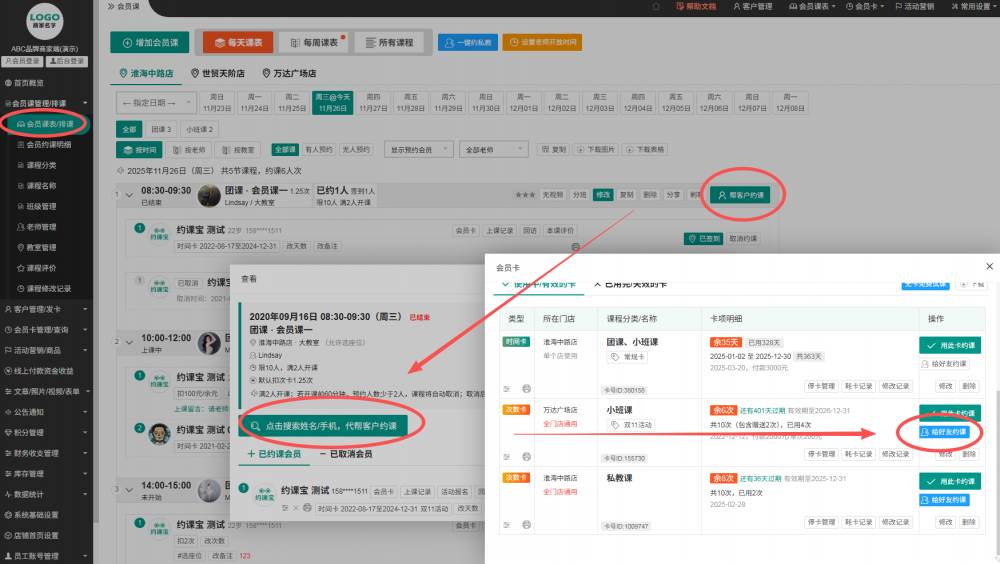This screenshot has height=564, width=1000.
Task: Click the 增加会员课 button
Action: point(151,43)
